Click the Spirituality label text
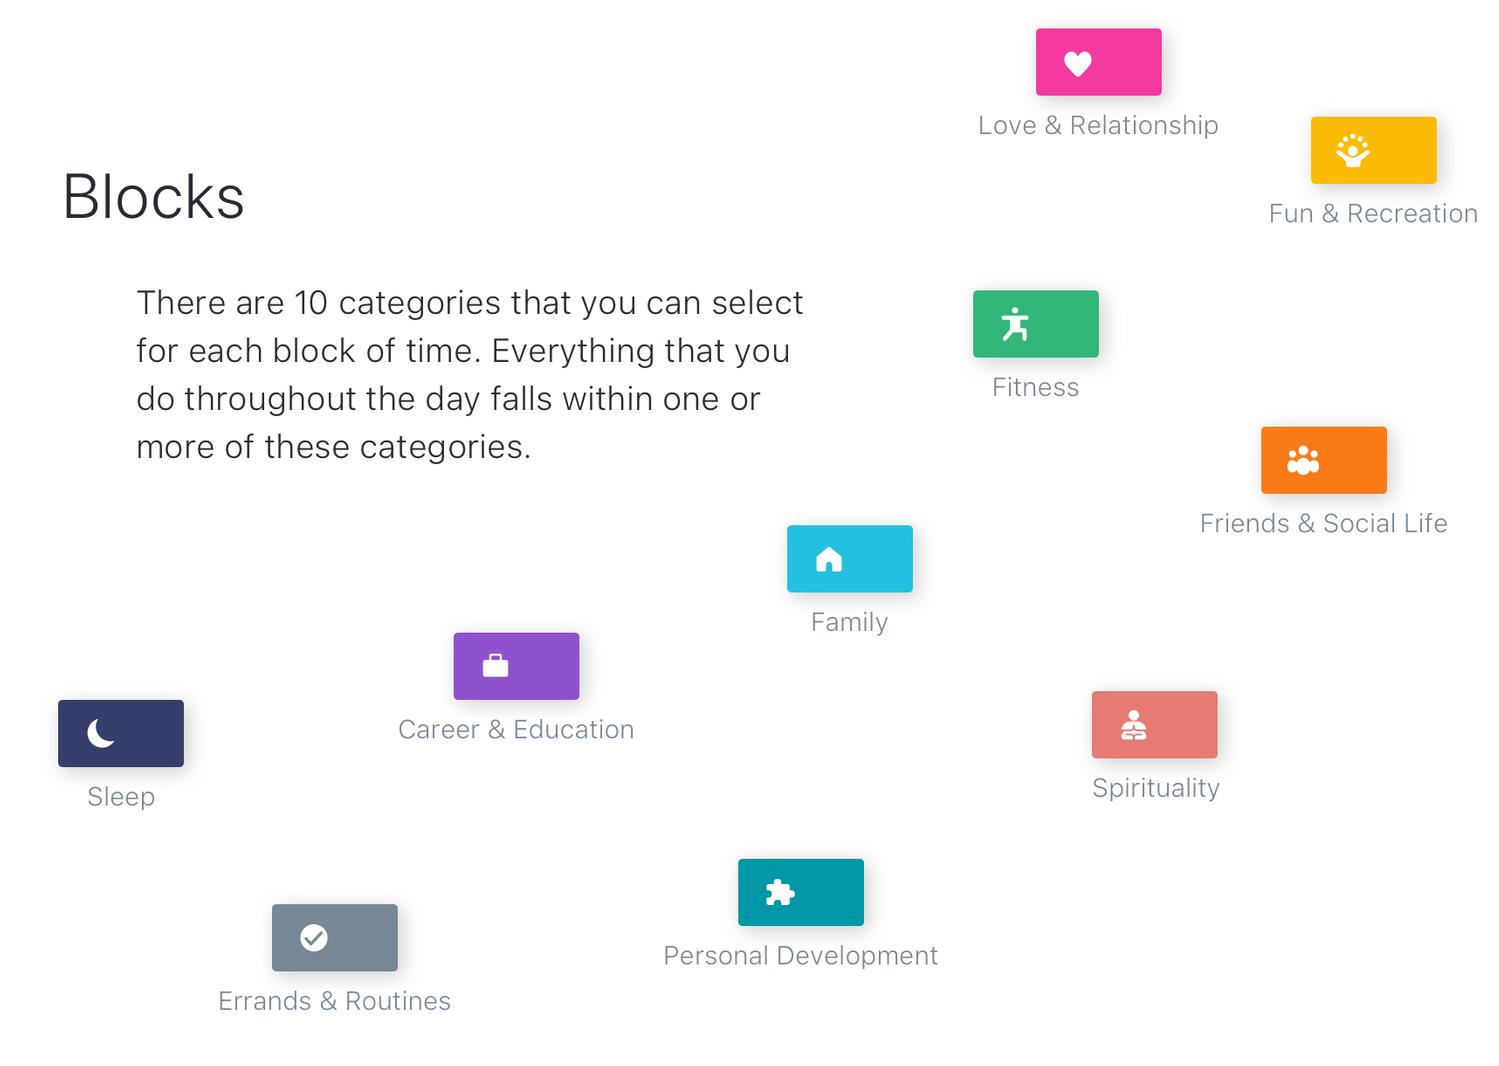The image size is (1499, 1066). point(1155,788)
